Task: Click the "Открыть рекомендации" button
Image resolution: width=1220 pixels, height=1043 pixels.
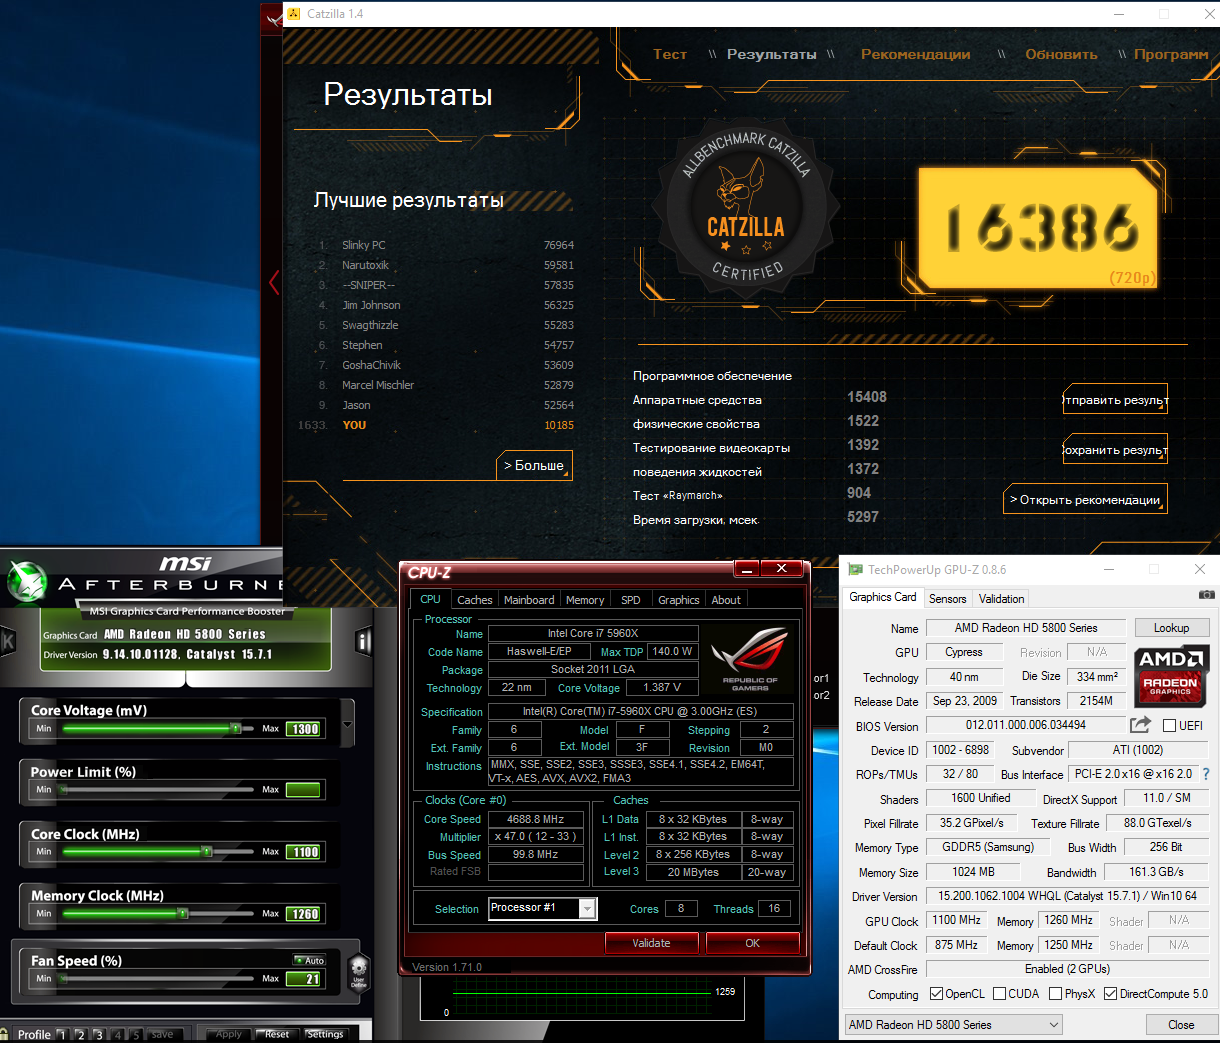Action: click(x=1085, y=499)
